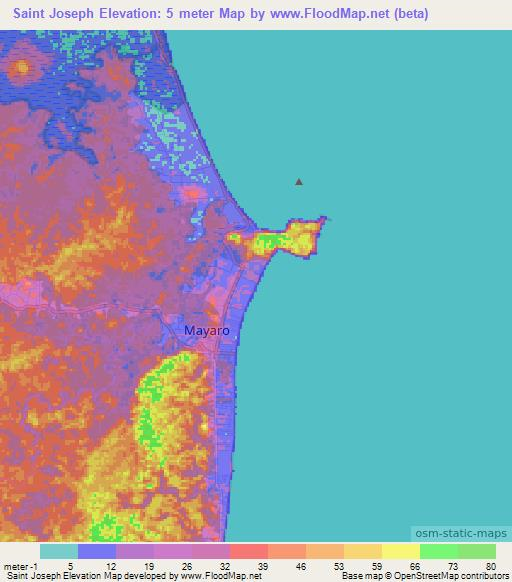Click the dark triangle marker offshore
Viewport: 512px width, 582px height.
click(x=299, y=182)
